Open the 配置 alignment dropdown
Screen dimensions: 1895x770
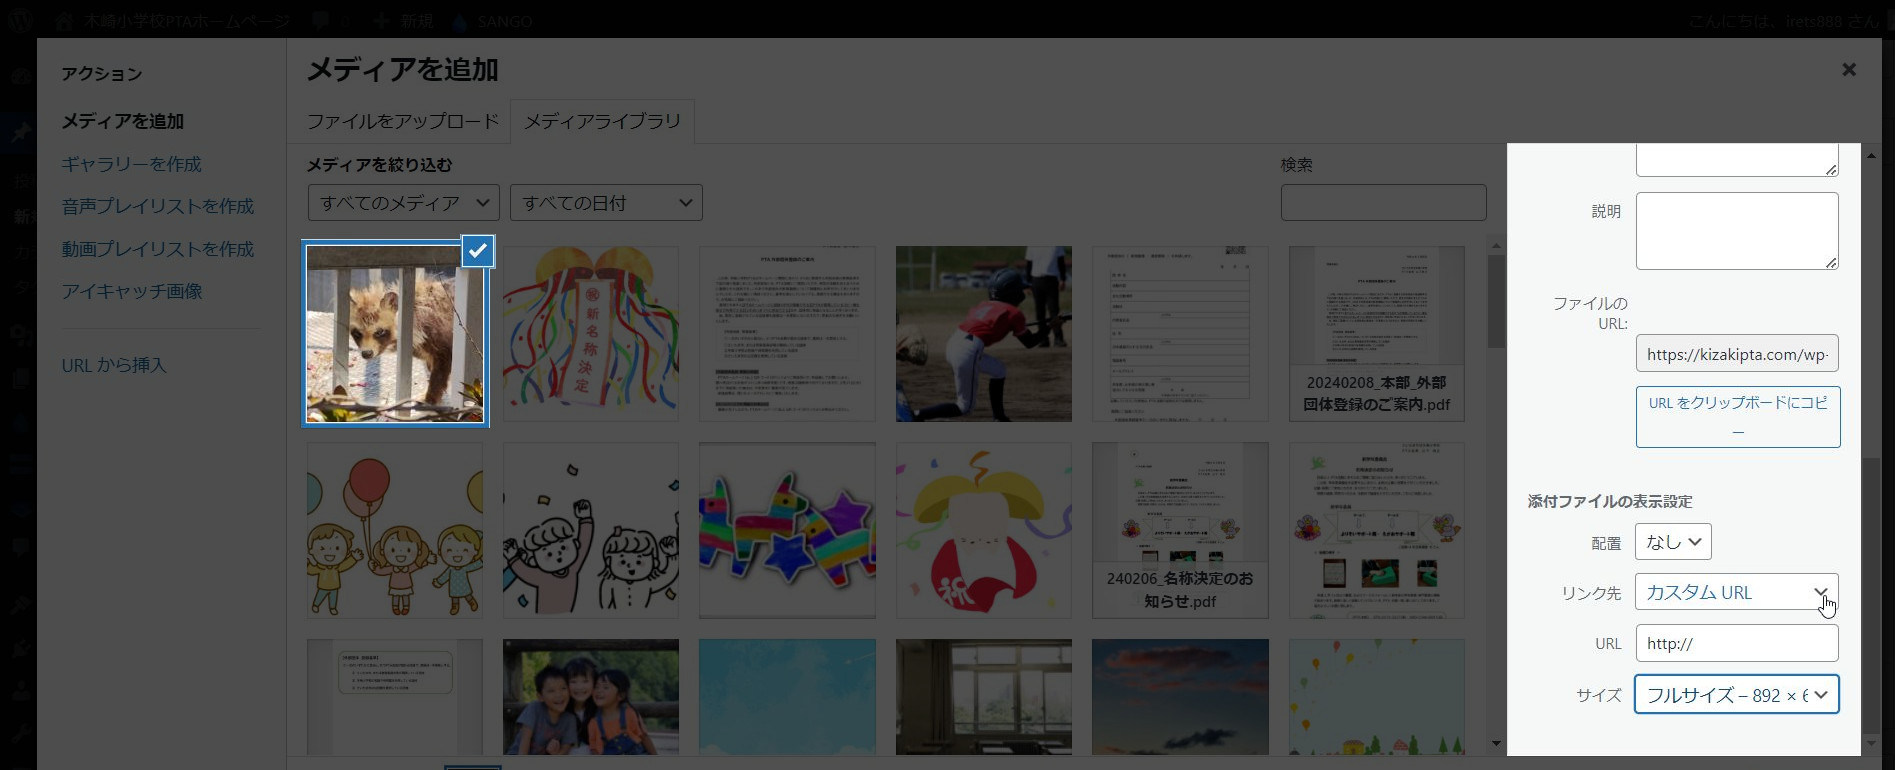click(1672, 542)
